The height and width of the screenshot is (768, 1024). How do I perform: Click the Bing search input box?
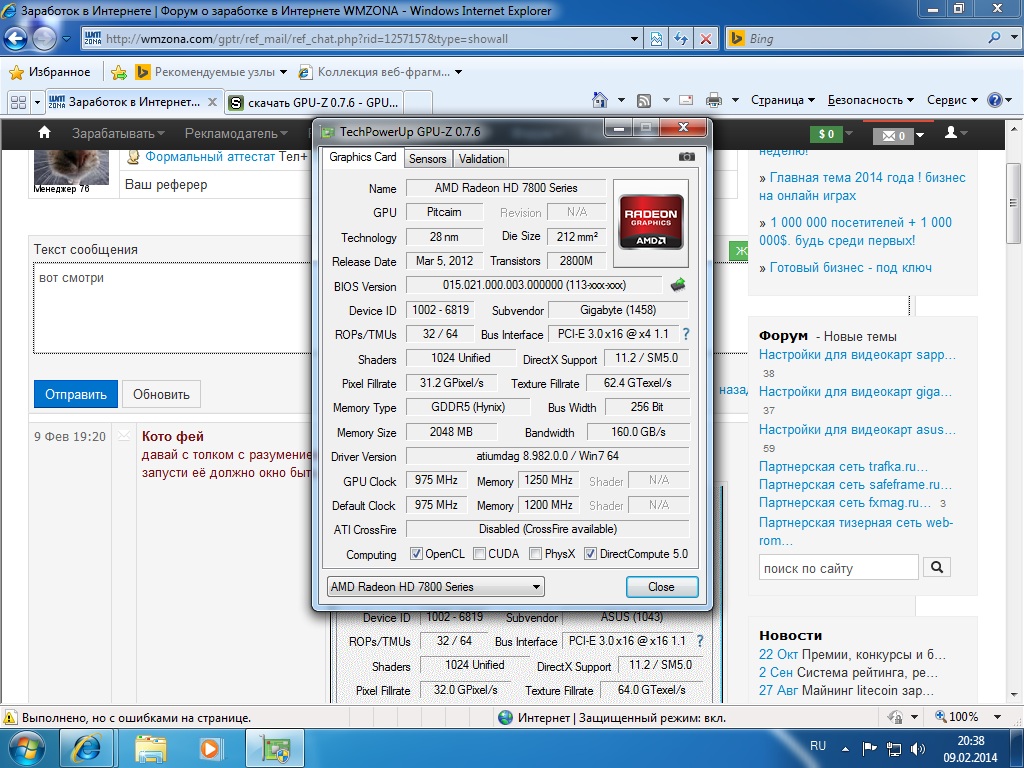click(x=863, y=39)
